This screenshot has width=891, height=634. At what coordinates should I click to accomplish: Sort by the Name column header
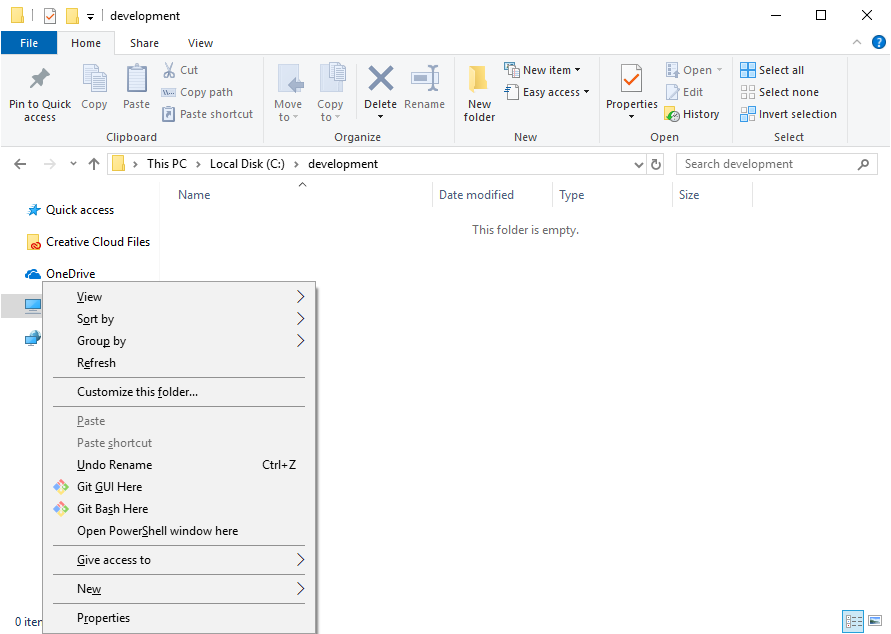pos(194,195)
